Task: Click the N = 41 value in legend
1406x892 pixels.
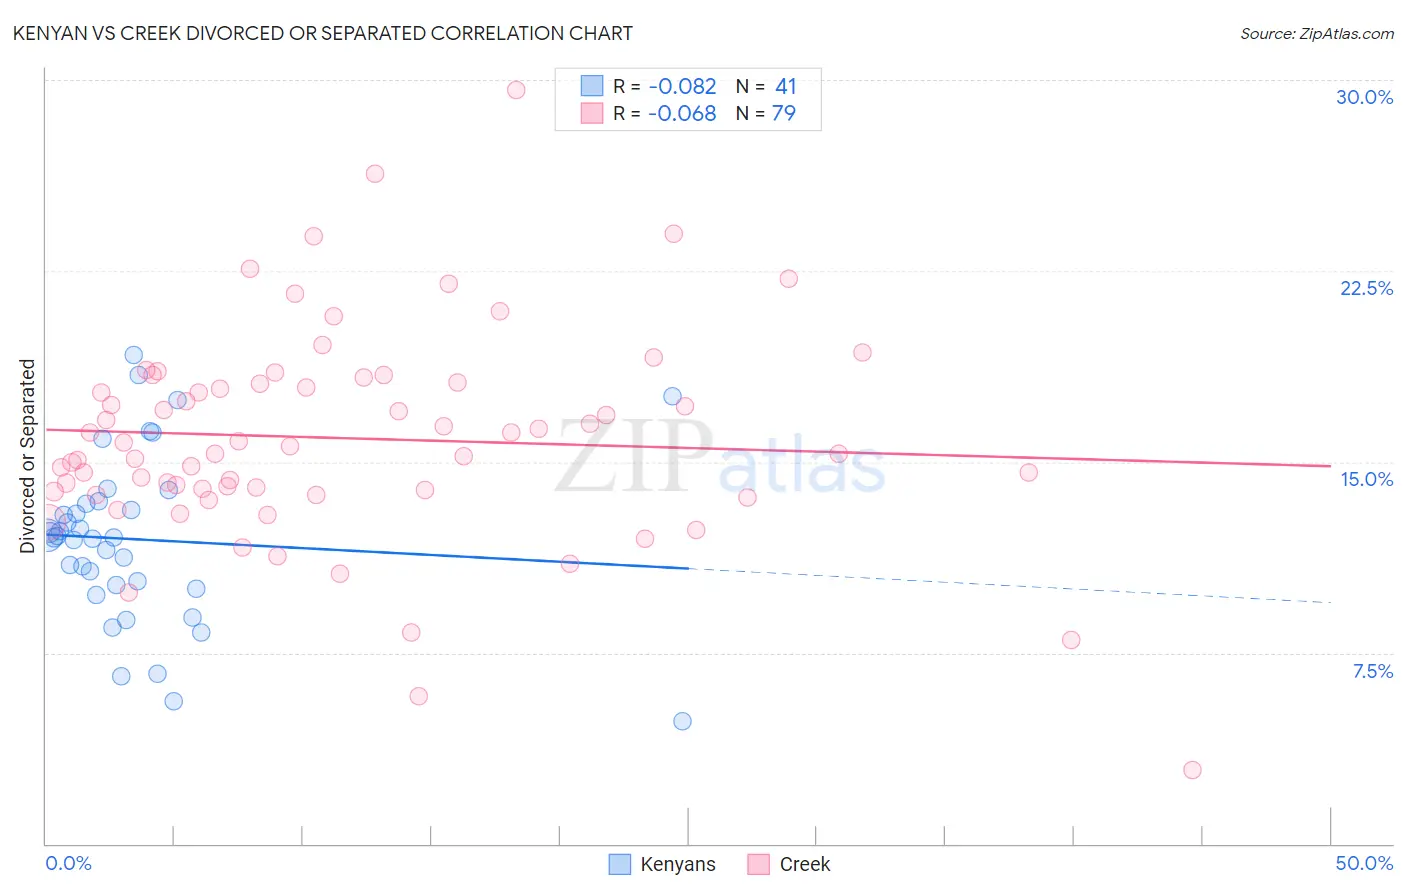Action: [766, 86]
